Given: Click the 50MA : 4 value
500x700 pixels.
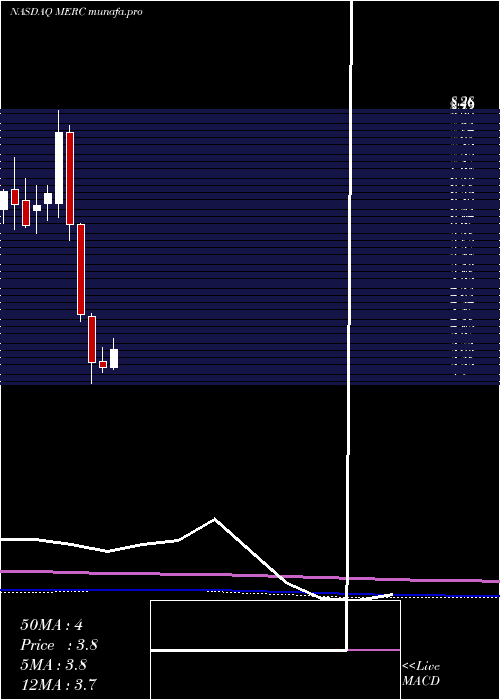Looking at the screenshot, I should pyautogui.click(x=51, y=625).
